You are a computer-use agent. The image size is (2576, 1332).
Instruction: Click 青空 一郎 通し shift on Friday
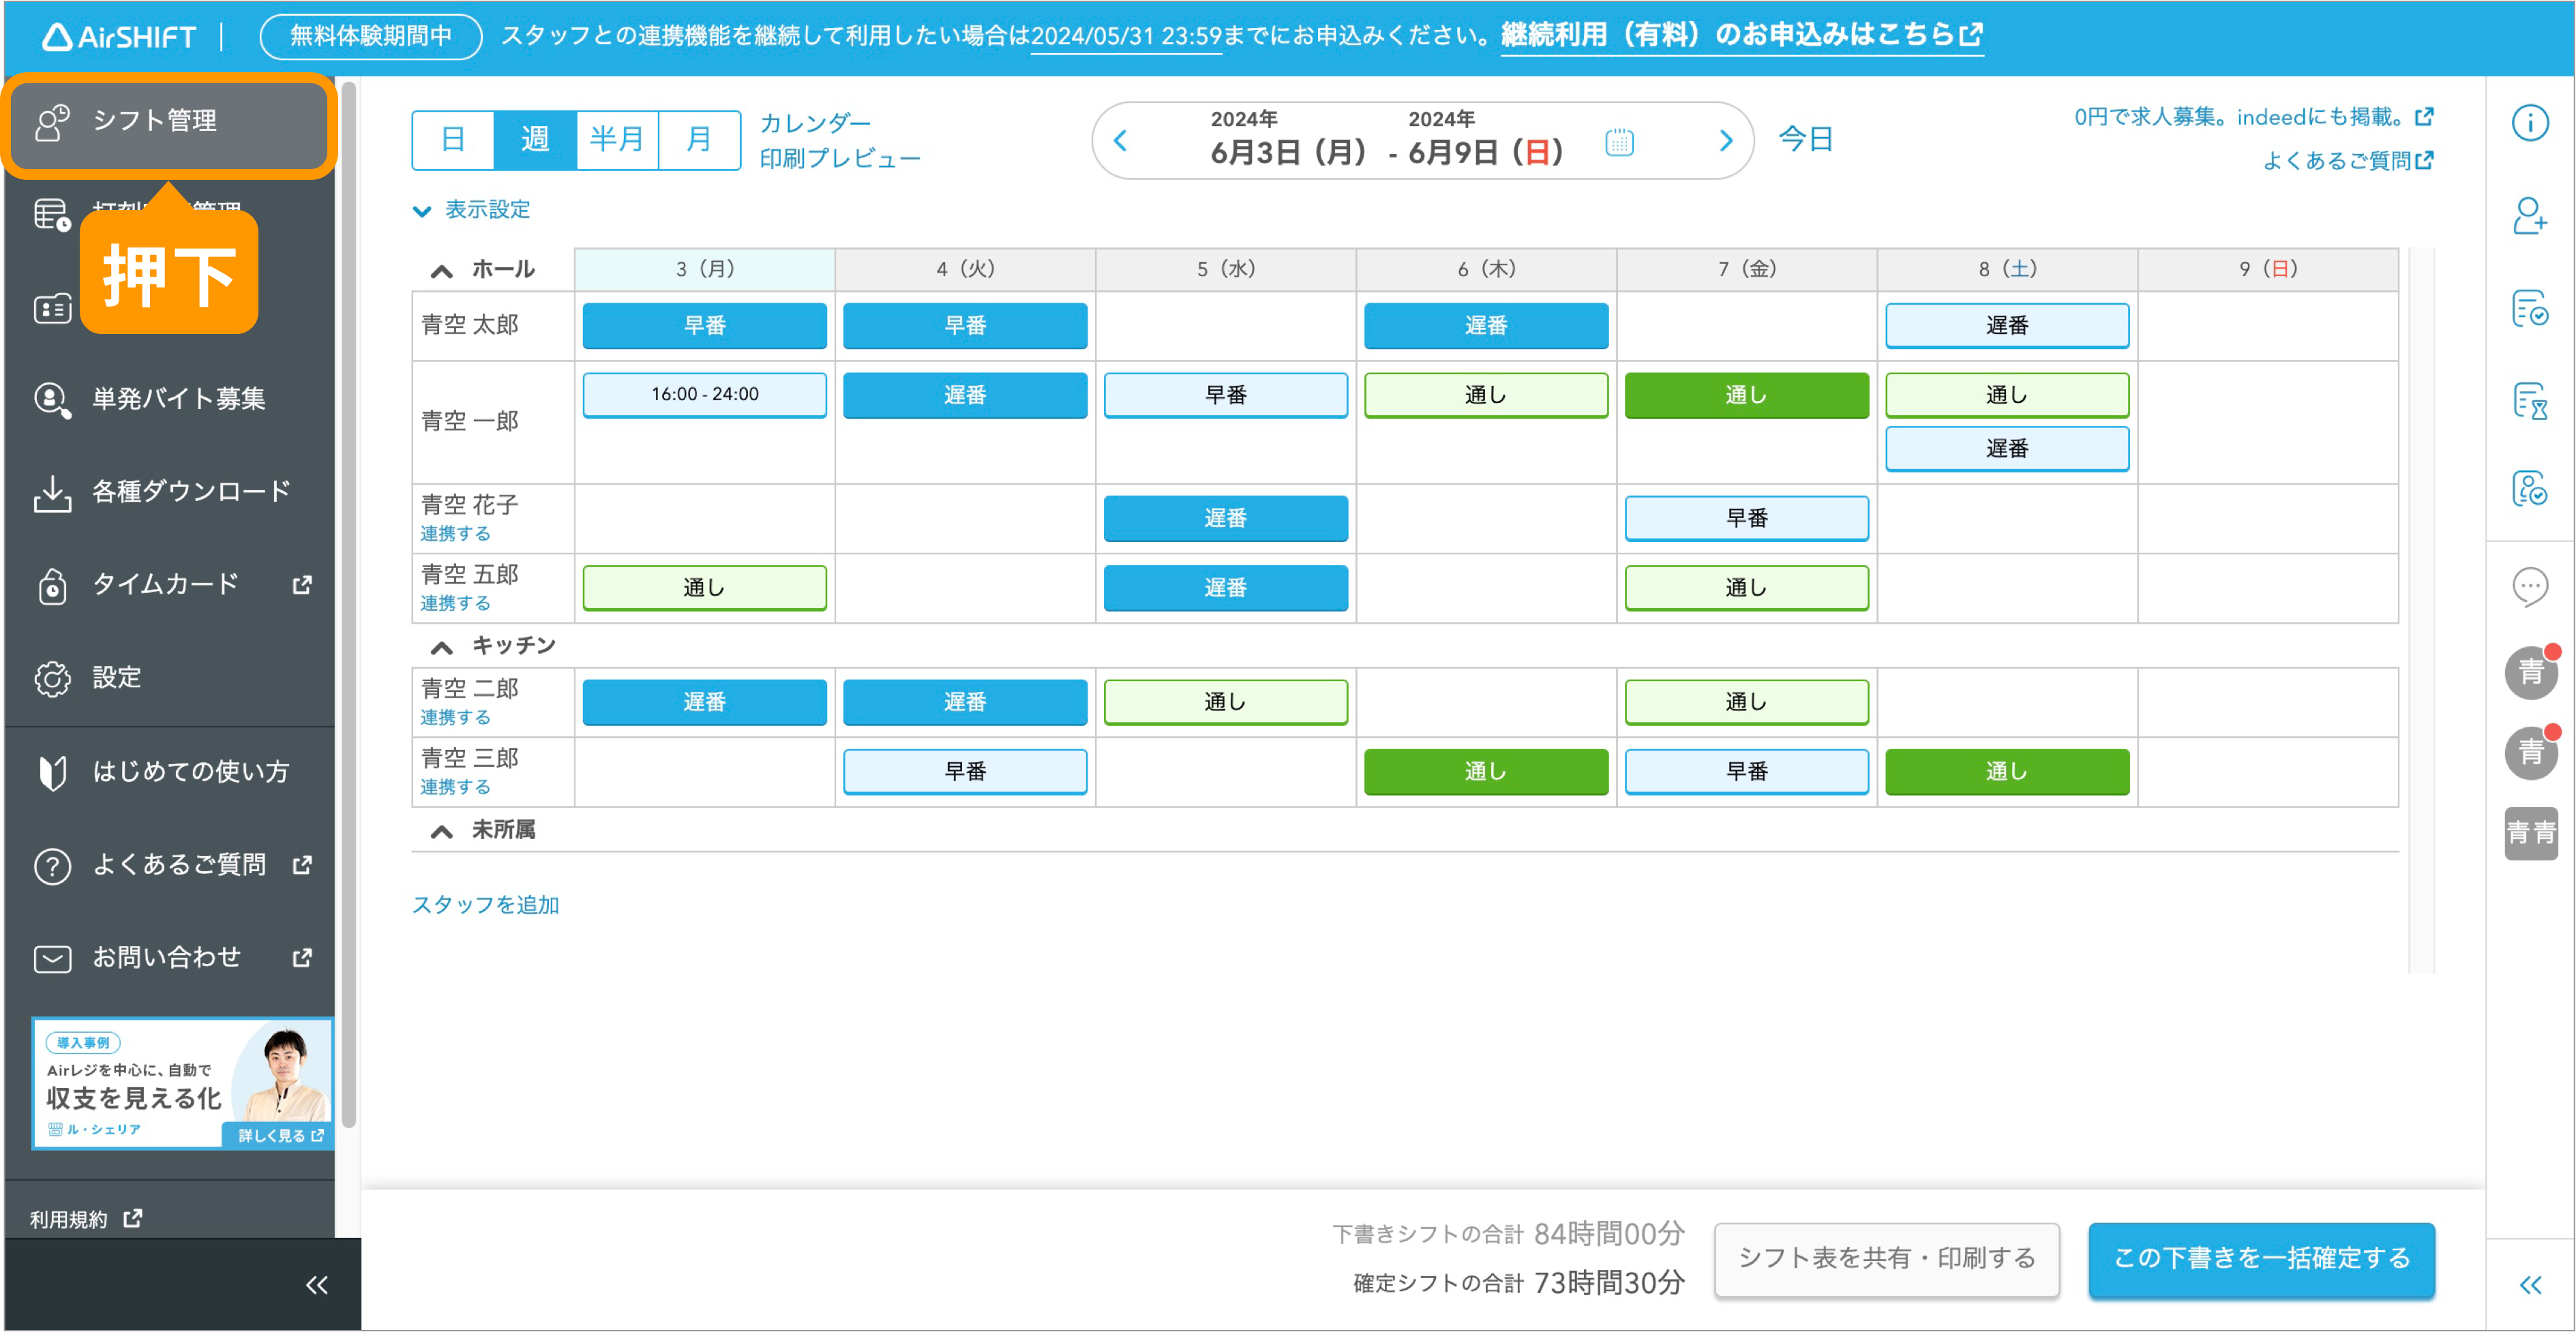1746,395
